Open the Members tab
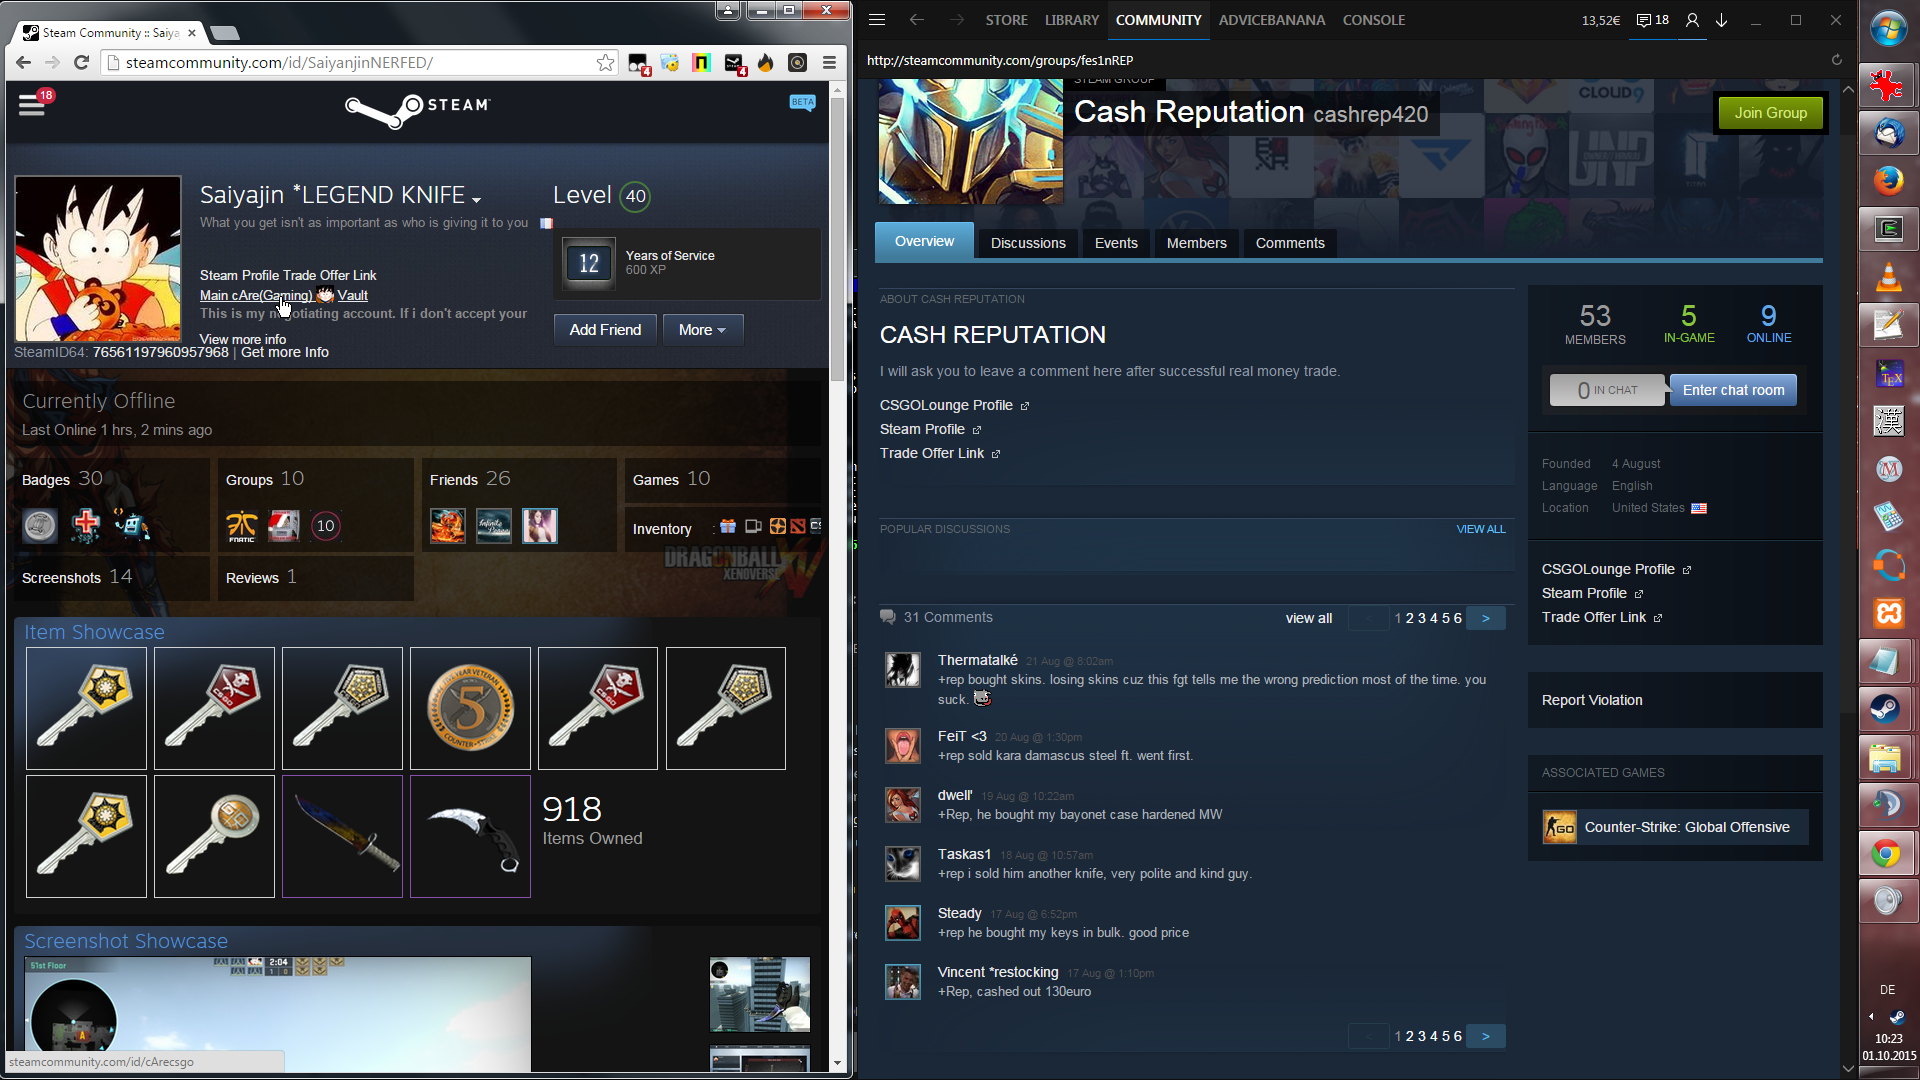1920x1080 pixels. click(1196, 243)
